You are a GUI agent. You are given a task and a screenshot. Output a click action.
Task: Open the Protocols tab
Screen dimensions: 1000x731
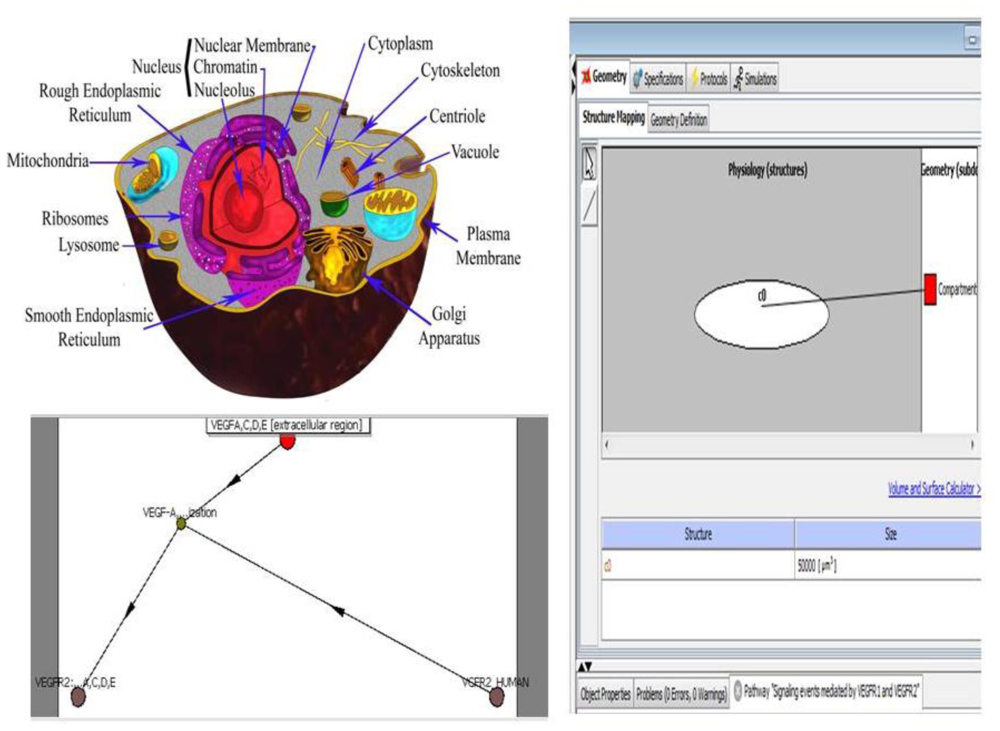pyautogui.click(x=708, y=78)
